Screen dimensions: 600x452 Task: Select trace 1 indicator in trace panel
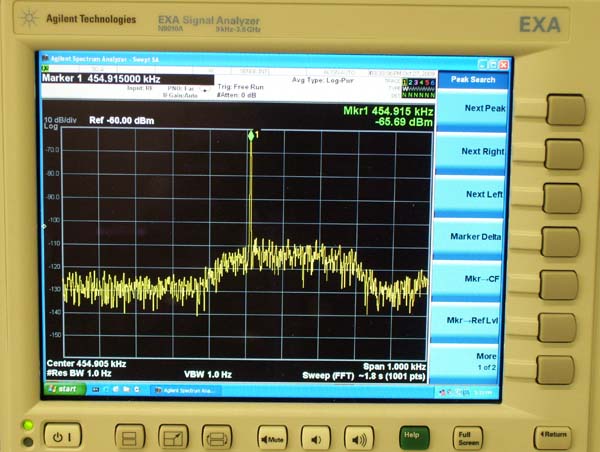pos(404,82)
